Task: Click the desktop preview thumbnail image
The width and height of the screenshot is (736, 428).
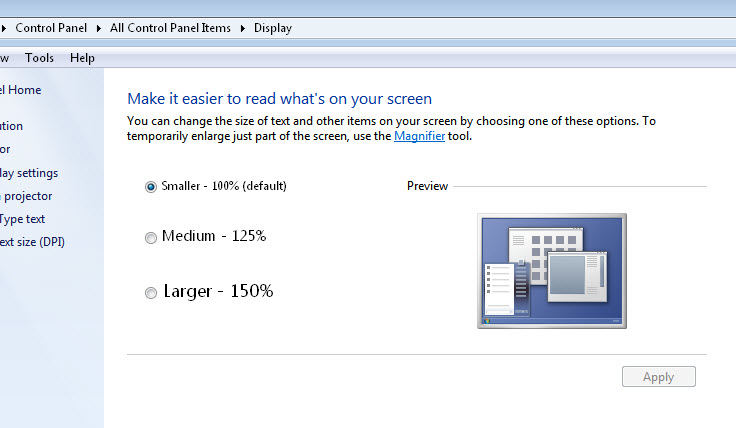Action: pyautogui.click(x=552, y=271)
